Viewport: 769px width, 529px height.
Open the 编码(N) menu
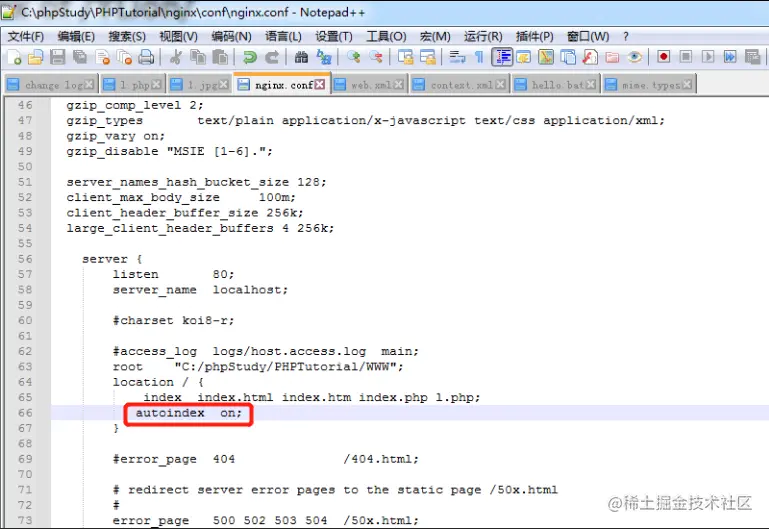coord(231,36)
